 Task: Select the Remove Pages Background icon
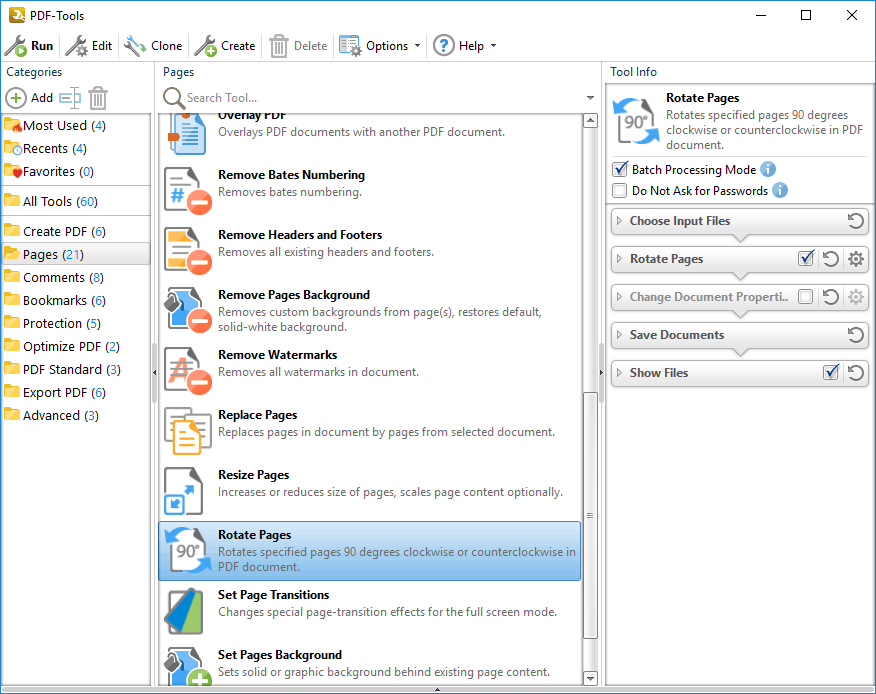coord(187,311)
